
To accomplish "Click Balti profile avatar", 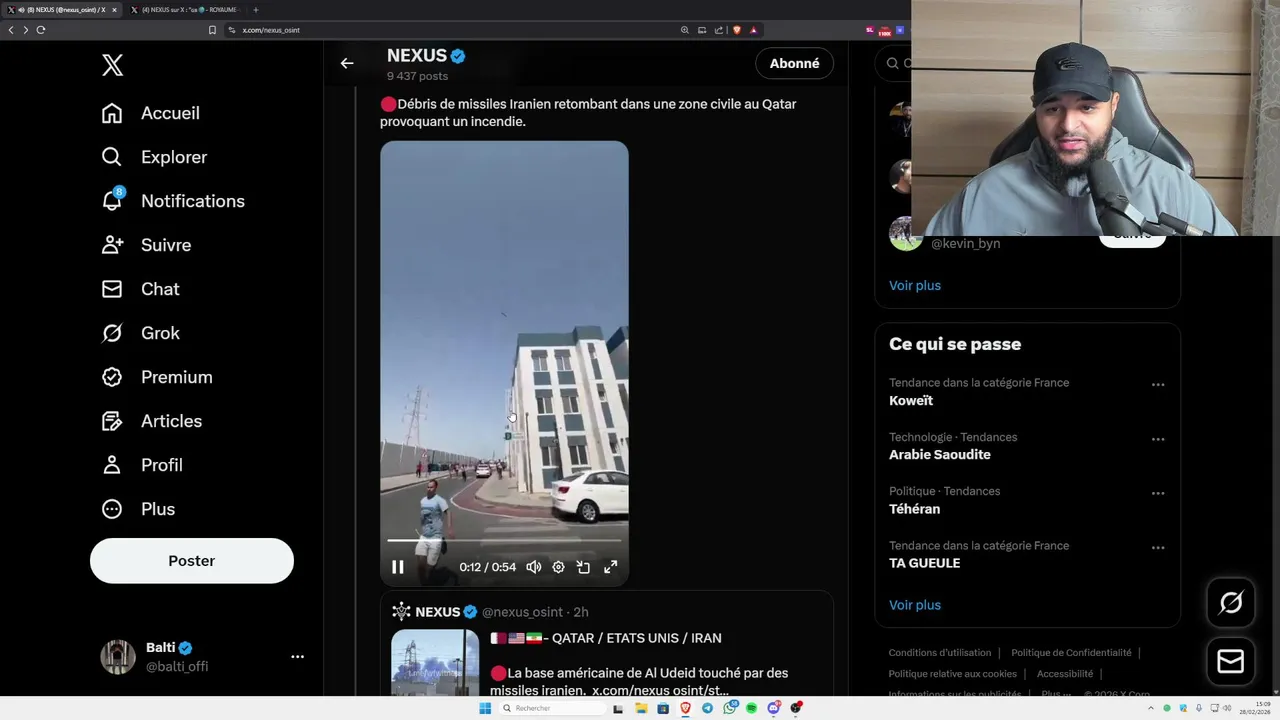I will click(118, 657).
